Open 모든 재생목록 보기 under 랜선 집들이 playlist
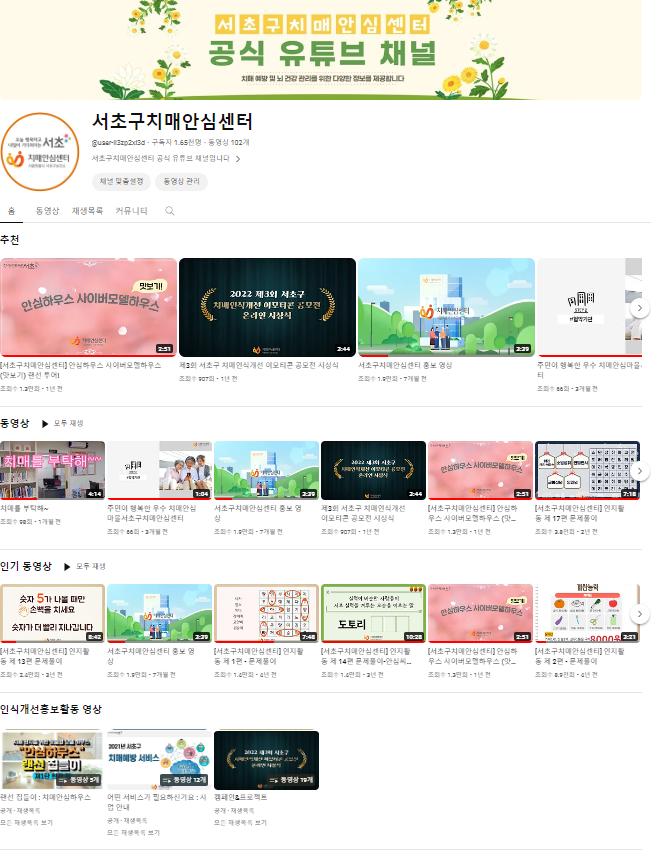Screen dimensions: 651x852 (x=27, y=823)
